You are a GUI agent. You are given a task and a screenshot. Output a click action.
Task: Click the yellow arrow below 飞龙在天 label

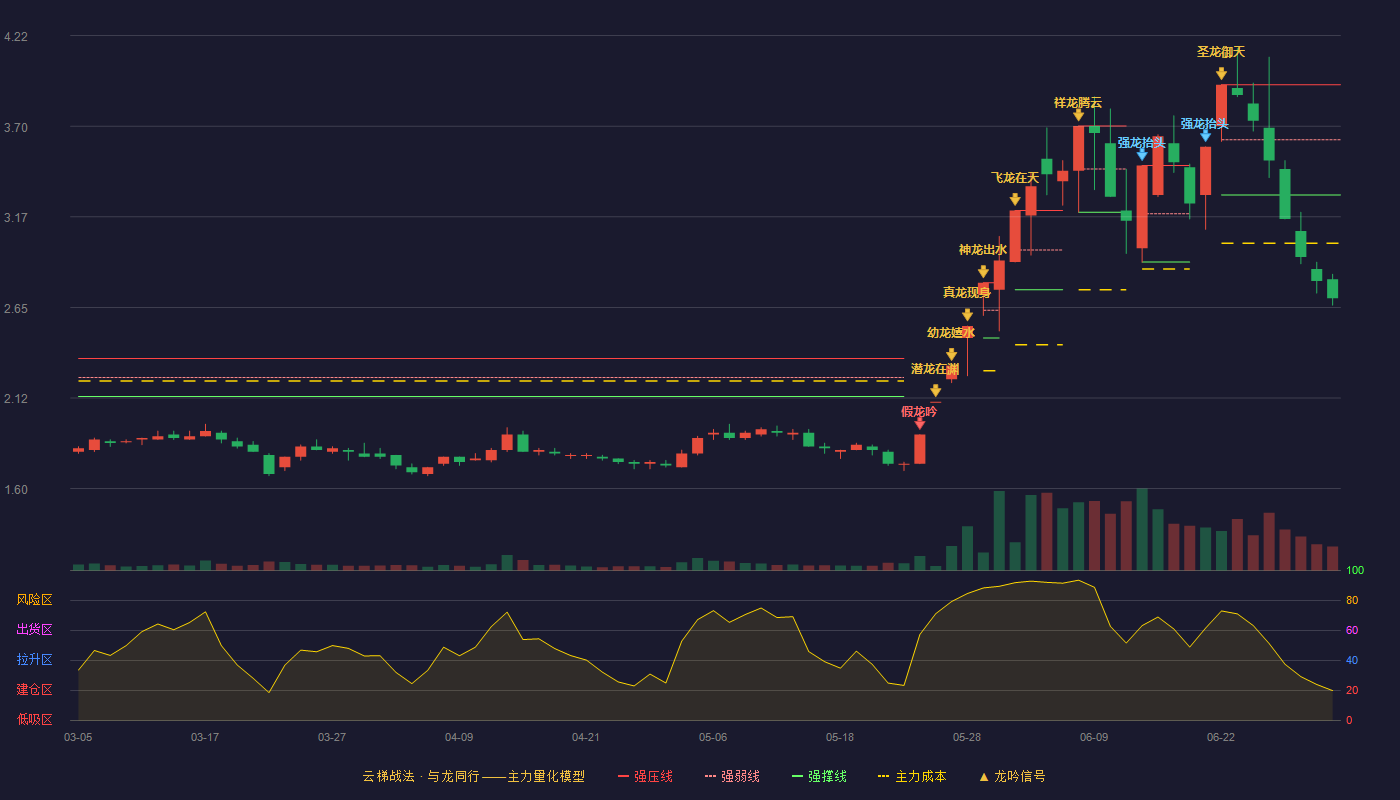pos(1015,200)
